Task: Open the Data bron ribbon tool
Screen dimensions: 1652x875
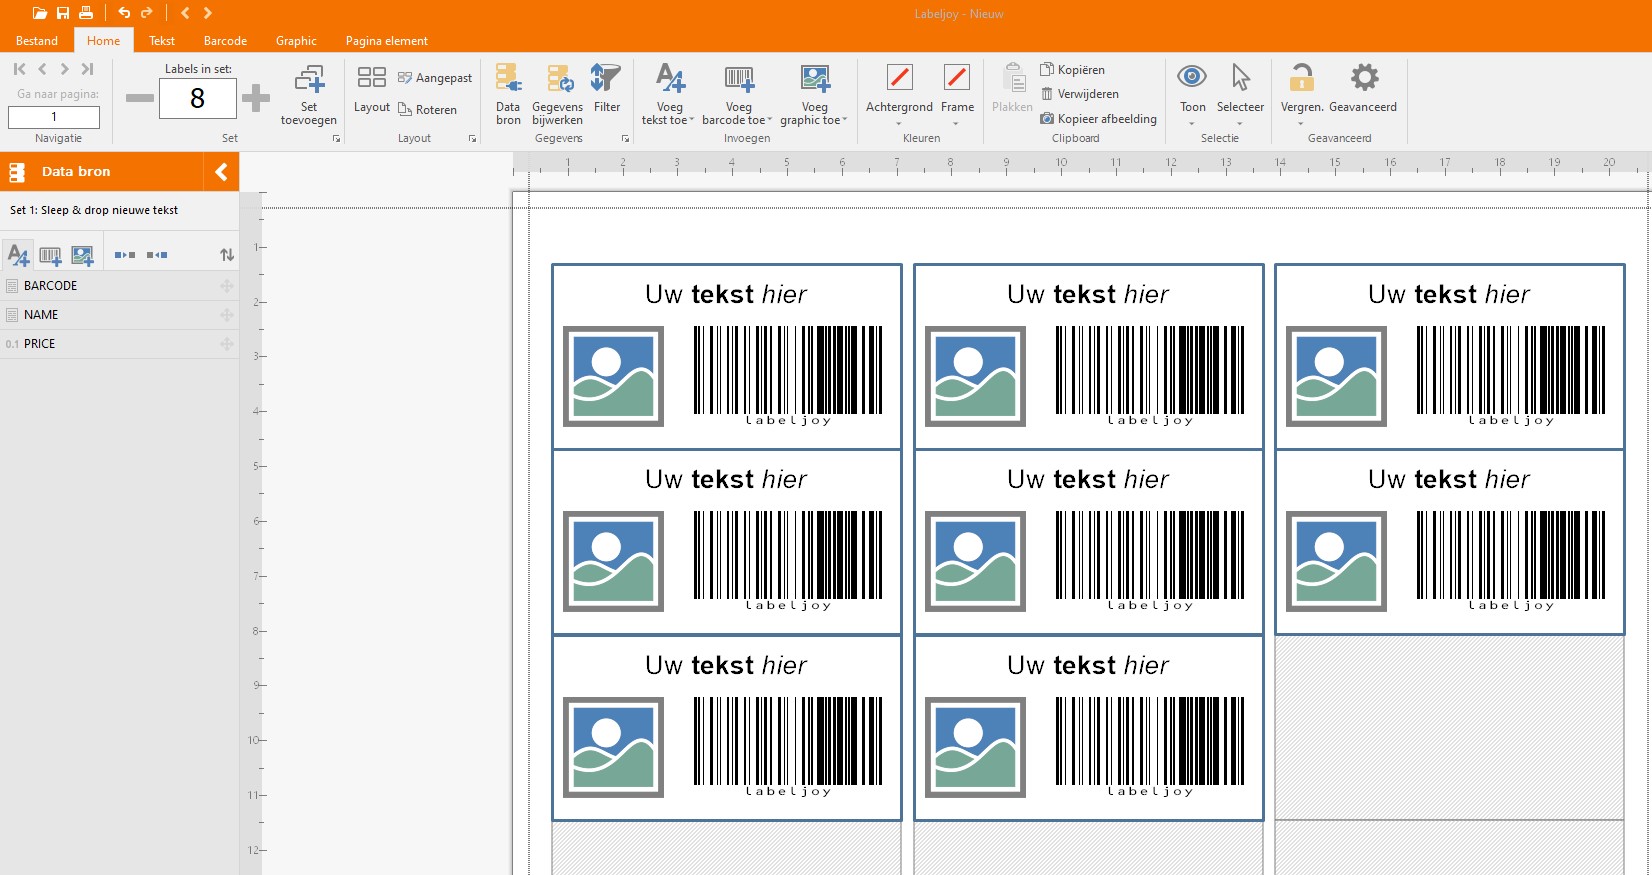Action: pos(508,95)
